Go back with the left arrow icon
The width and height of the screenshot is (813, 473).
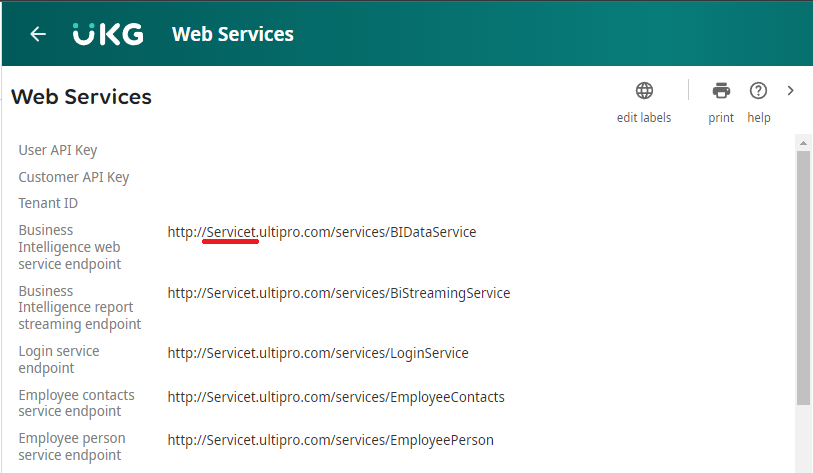38,34
